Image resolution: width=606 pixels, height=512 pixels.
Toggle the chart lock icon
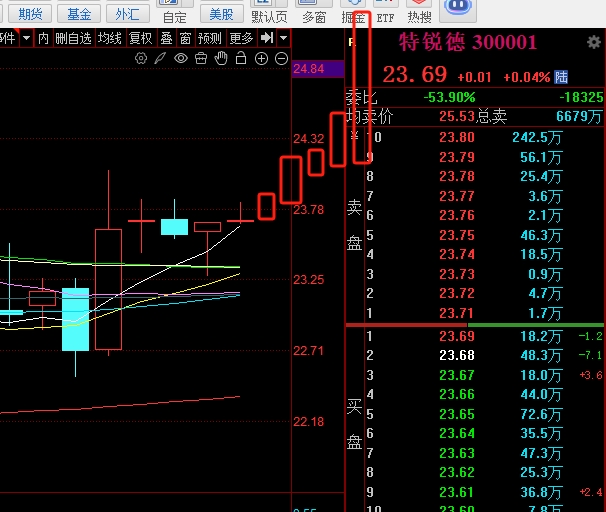pyautogui.click(x=241, y=58)
